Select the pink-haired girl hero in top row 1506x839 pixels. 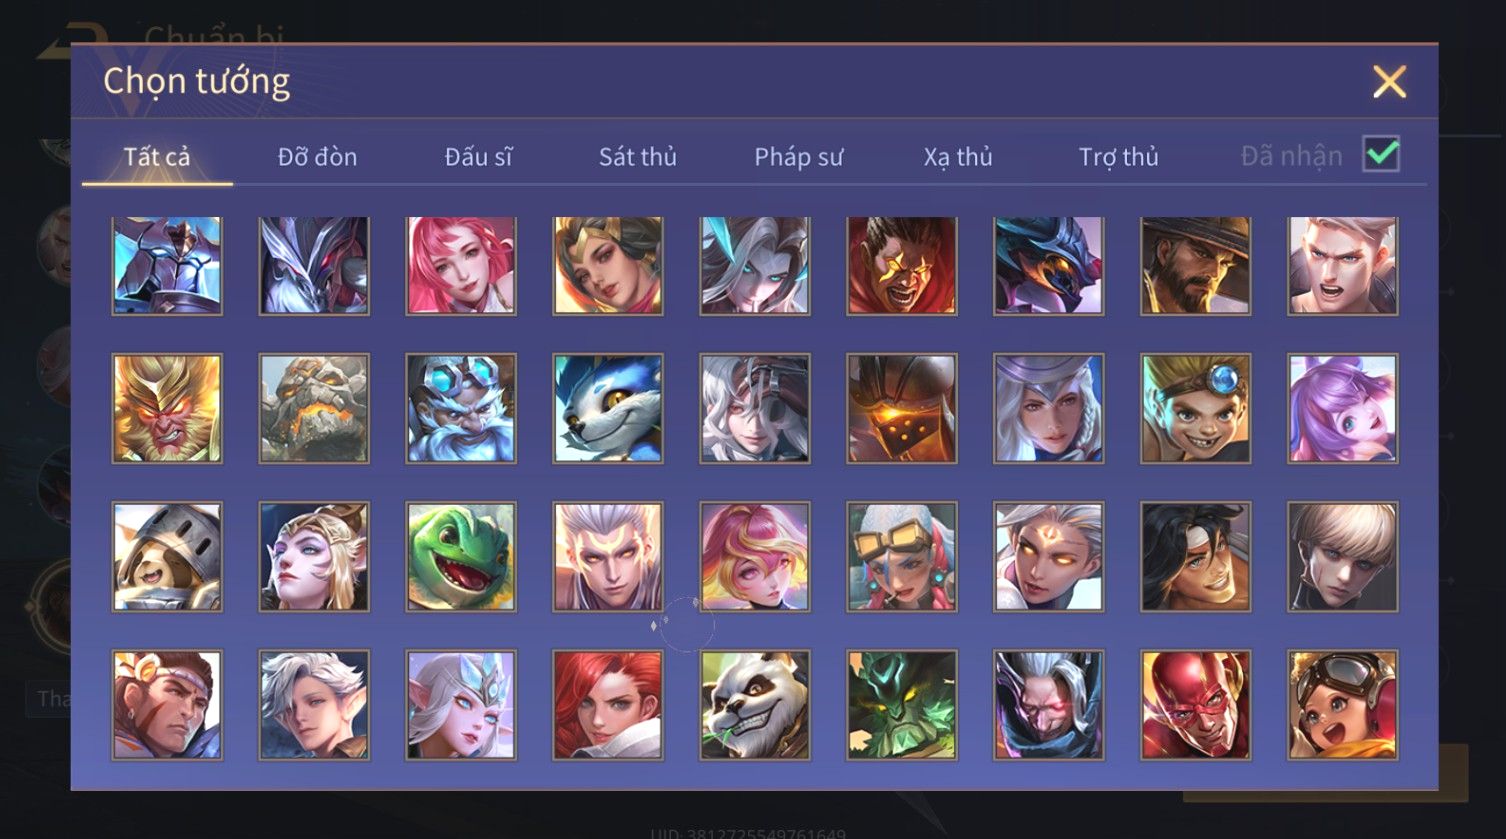click(461, 266)
